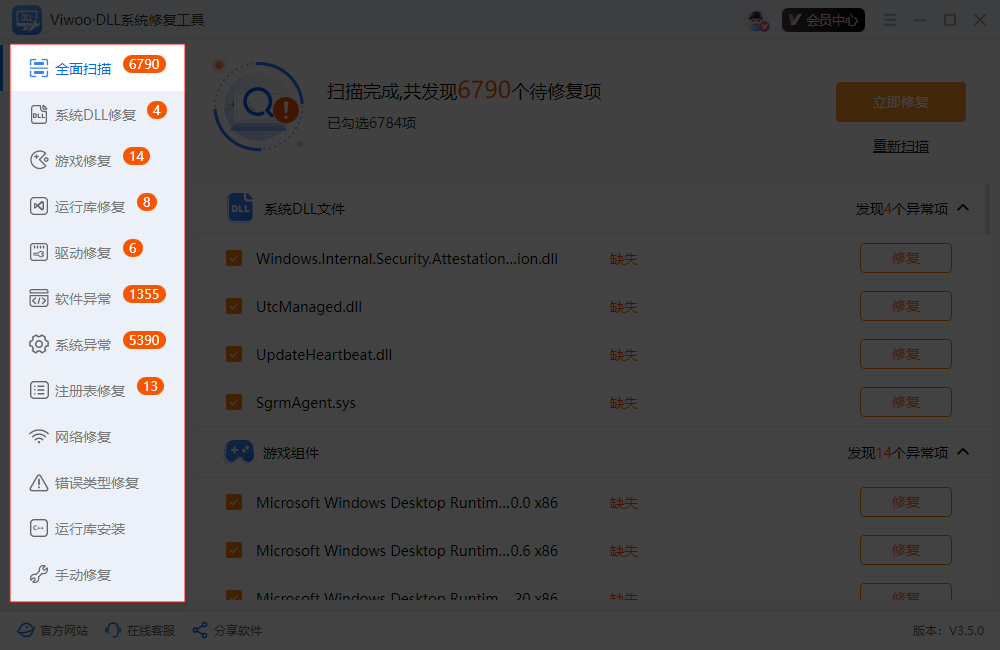Click the error type repair warning icon
Screen dimensions: 1000x650
coord(39,483)
